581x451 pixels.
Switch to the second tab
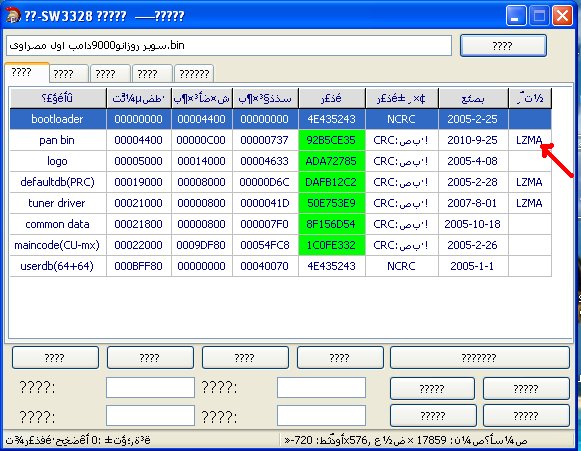[68, 73]
